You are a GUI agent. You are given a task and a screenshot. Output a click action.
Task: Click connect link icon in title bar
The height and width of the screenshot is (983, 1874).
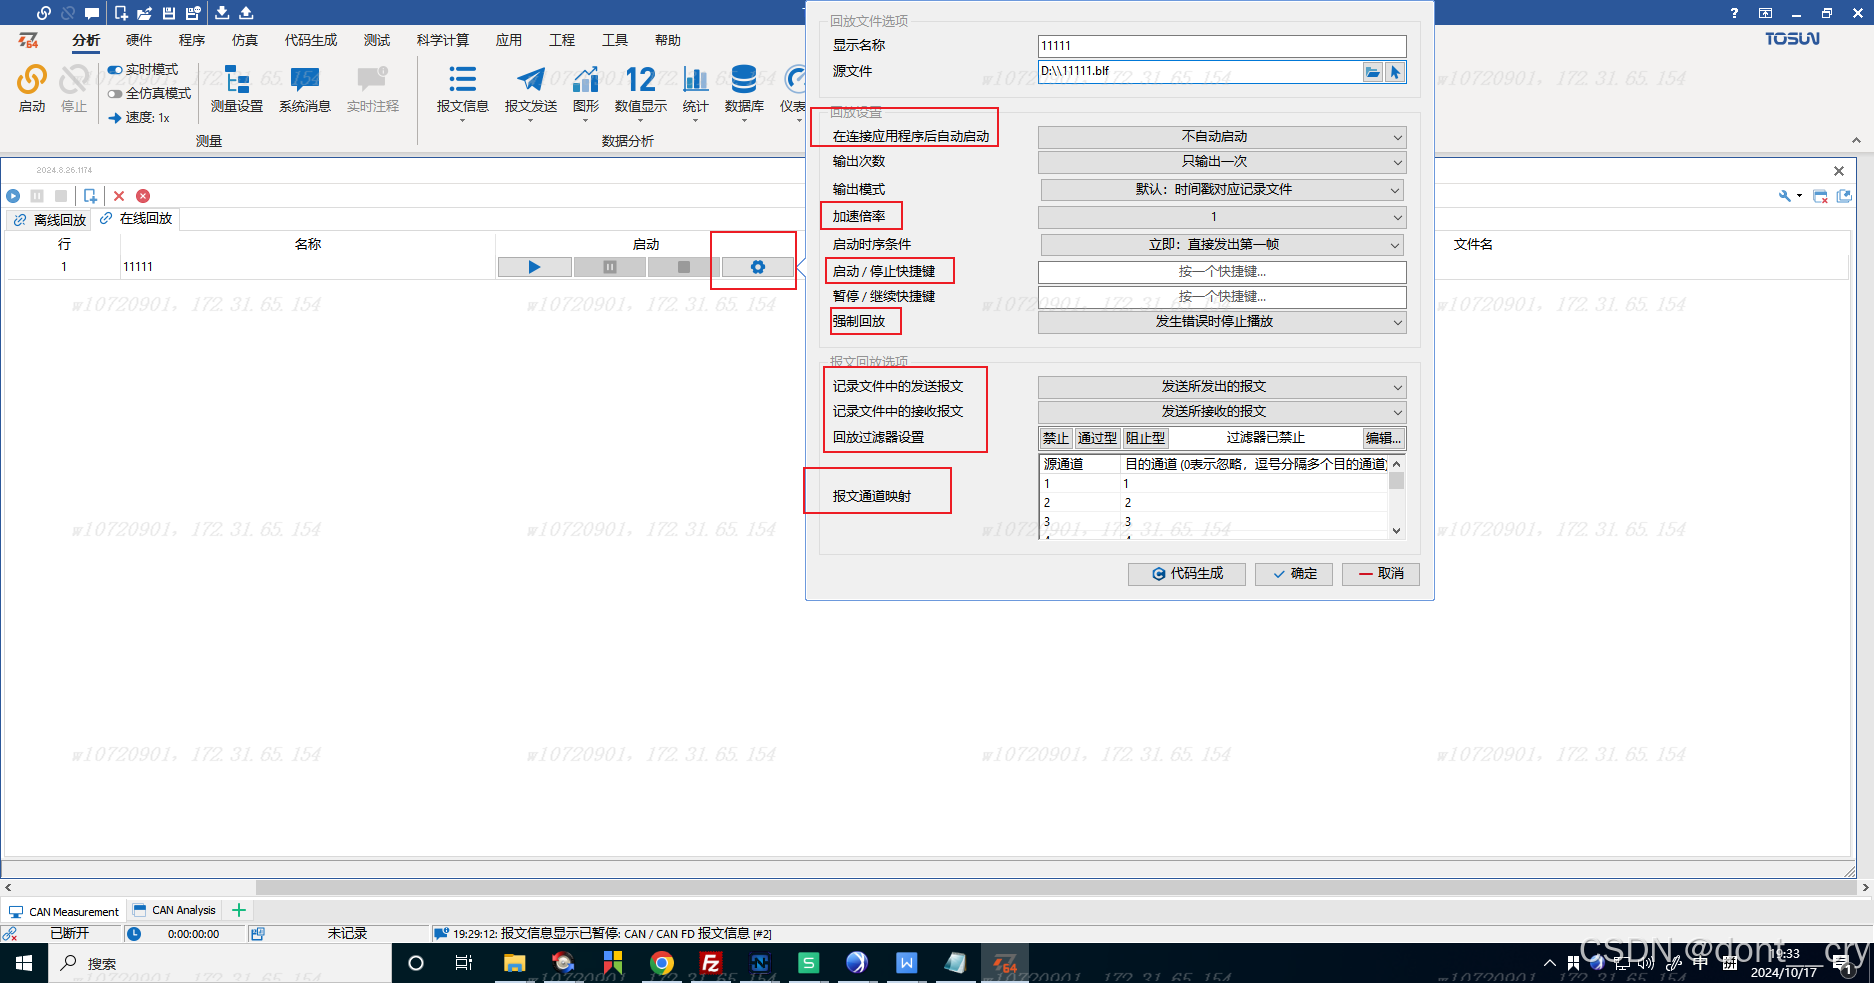coord(43,13)
